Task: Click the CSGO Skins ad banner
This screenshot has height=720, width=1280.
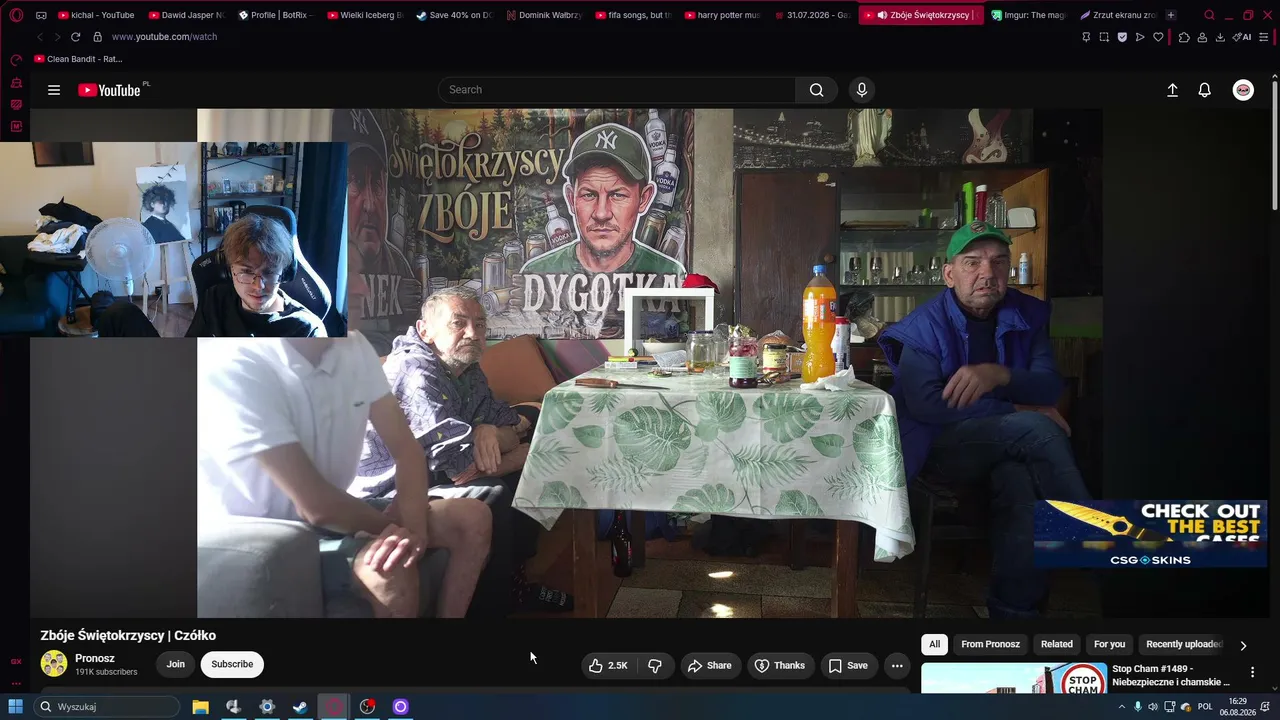Action: coord(1150,534)
